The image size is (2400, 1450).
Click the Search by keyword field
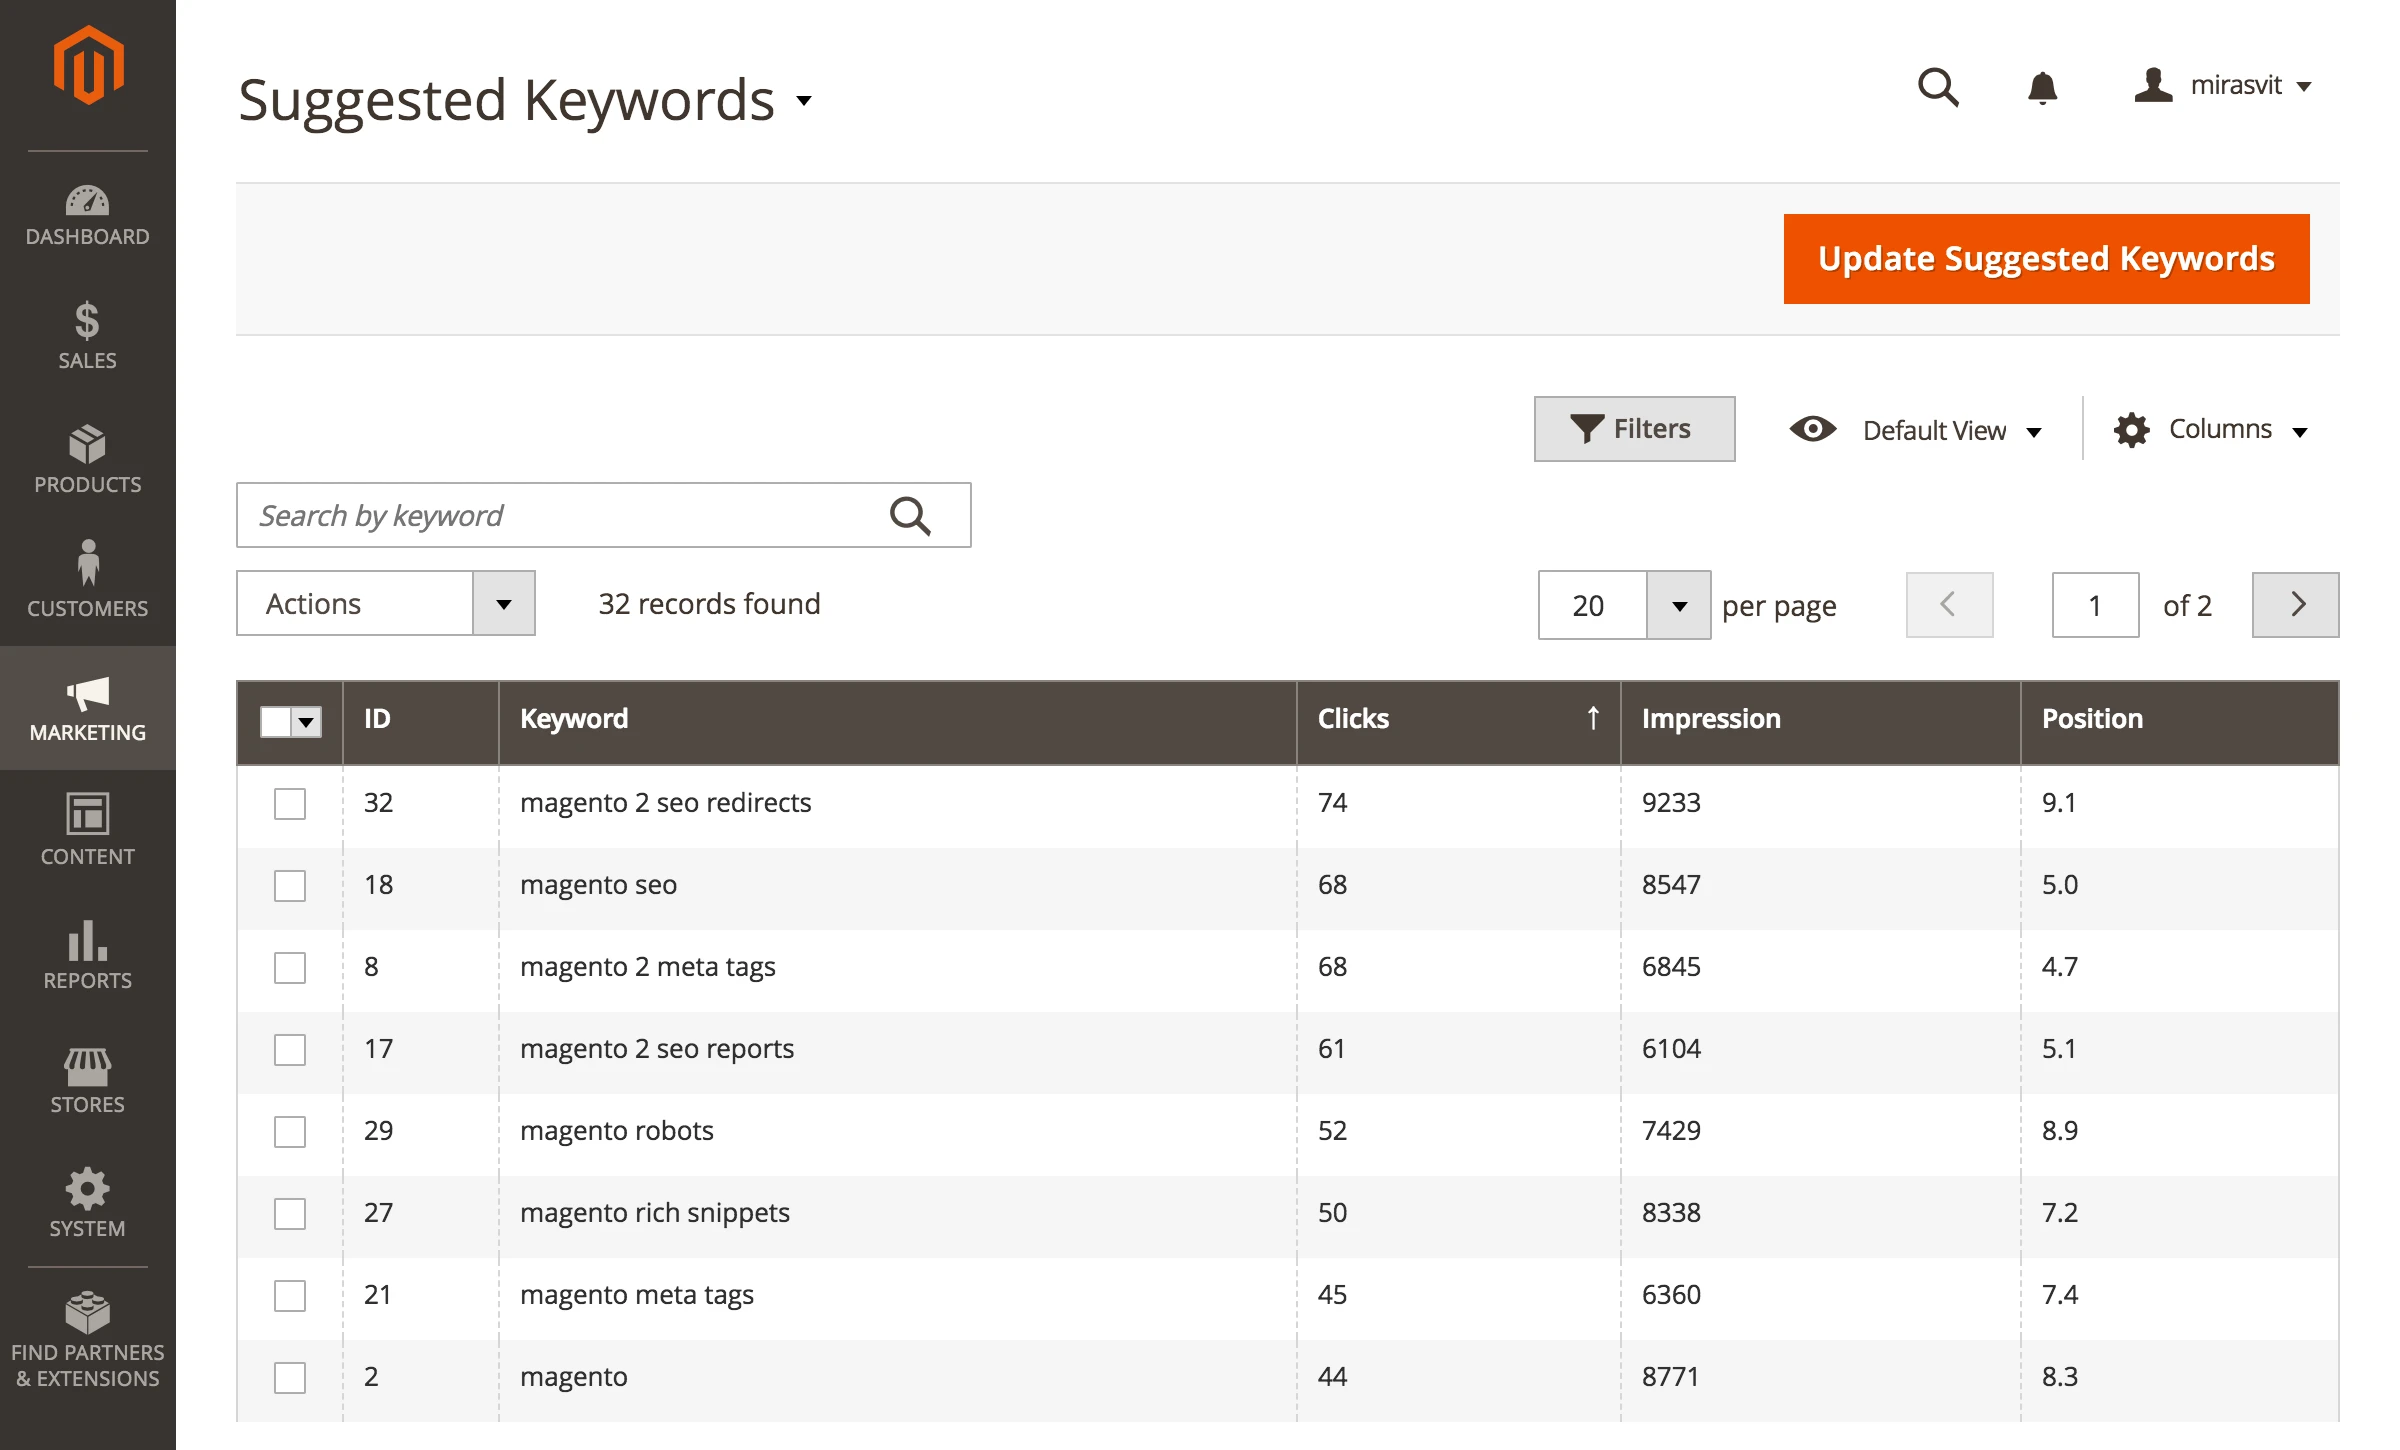(x=603, y=515)
